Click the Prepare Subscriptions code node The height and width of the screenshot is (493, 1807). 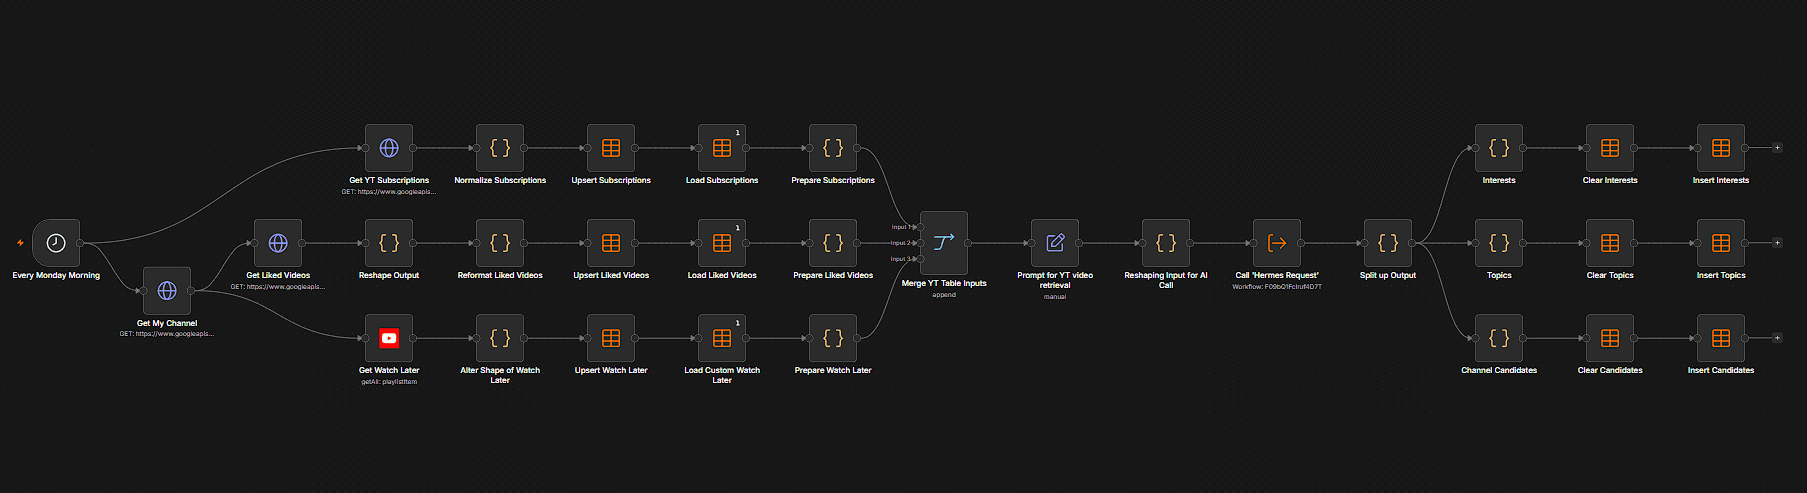(x=833, y=148)
